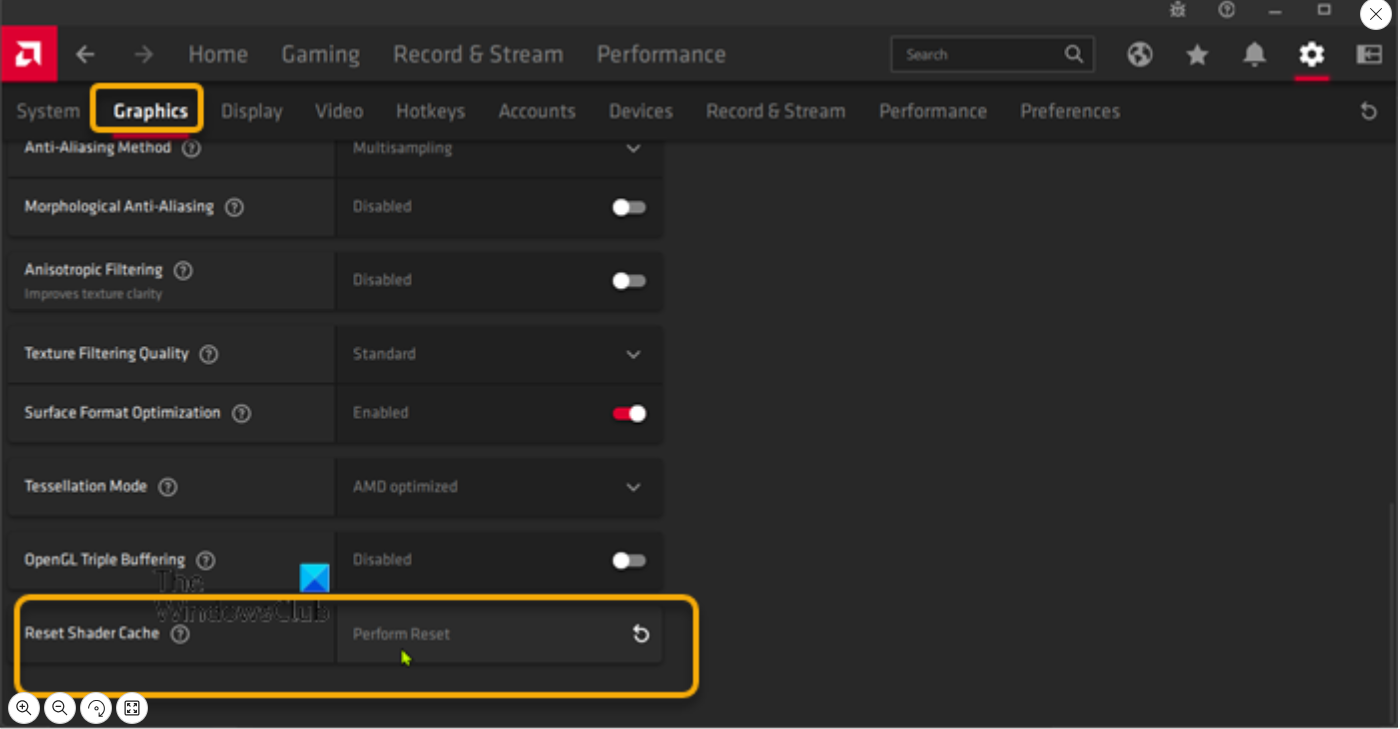Click the Perform Reset circular arrow icon
Image resolution: width=1400 pixels, height=729 pixels.
pos(641,634)
